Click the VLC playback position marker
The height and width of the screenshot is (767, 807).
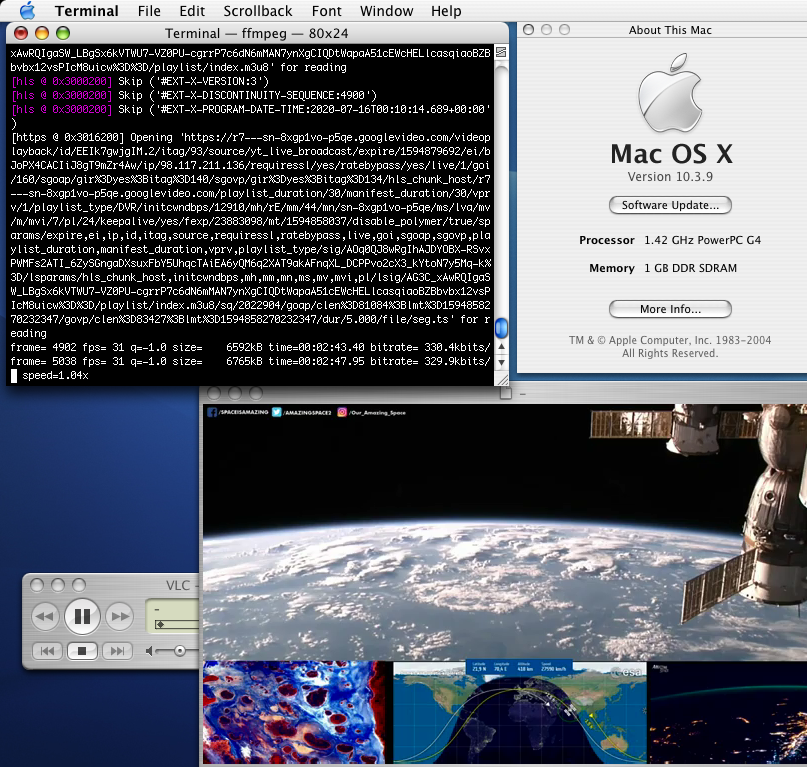[160, 625]
